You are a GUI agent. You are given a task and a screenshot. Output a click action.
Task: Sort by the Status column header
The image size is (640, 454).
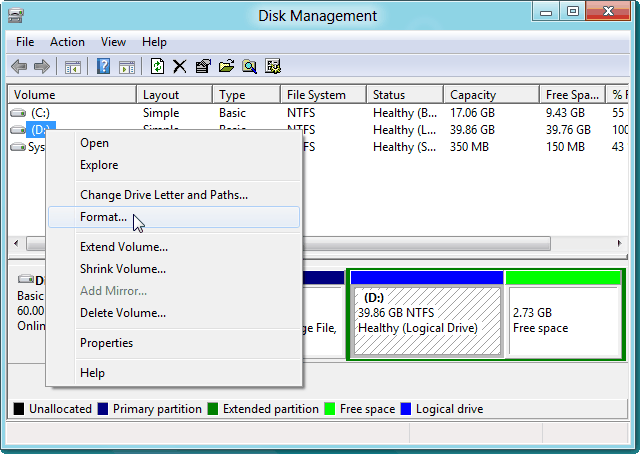coord(405,95)
